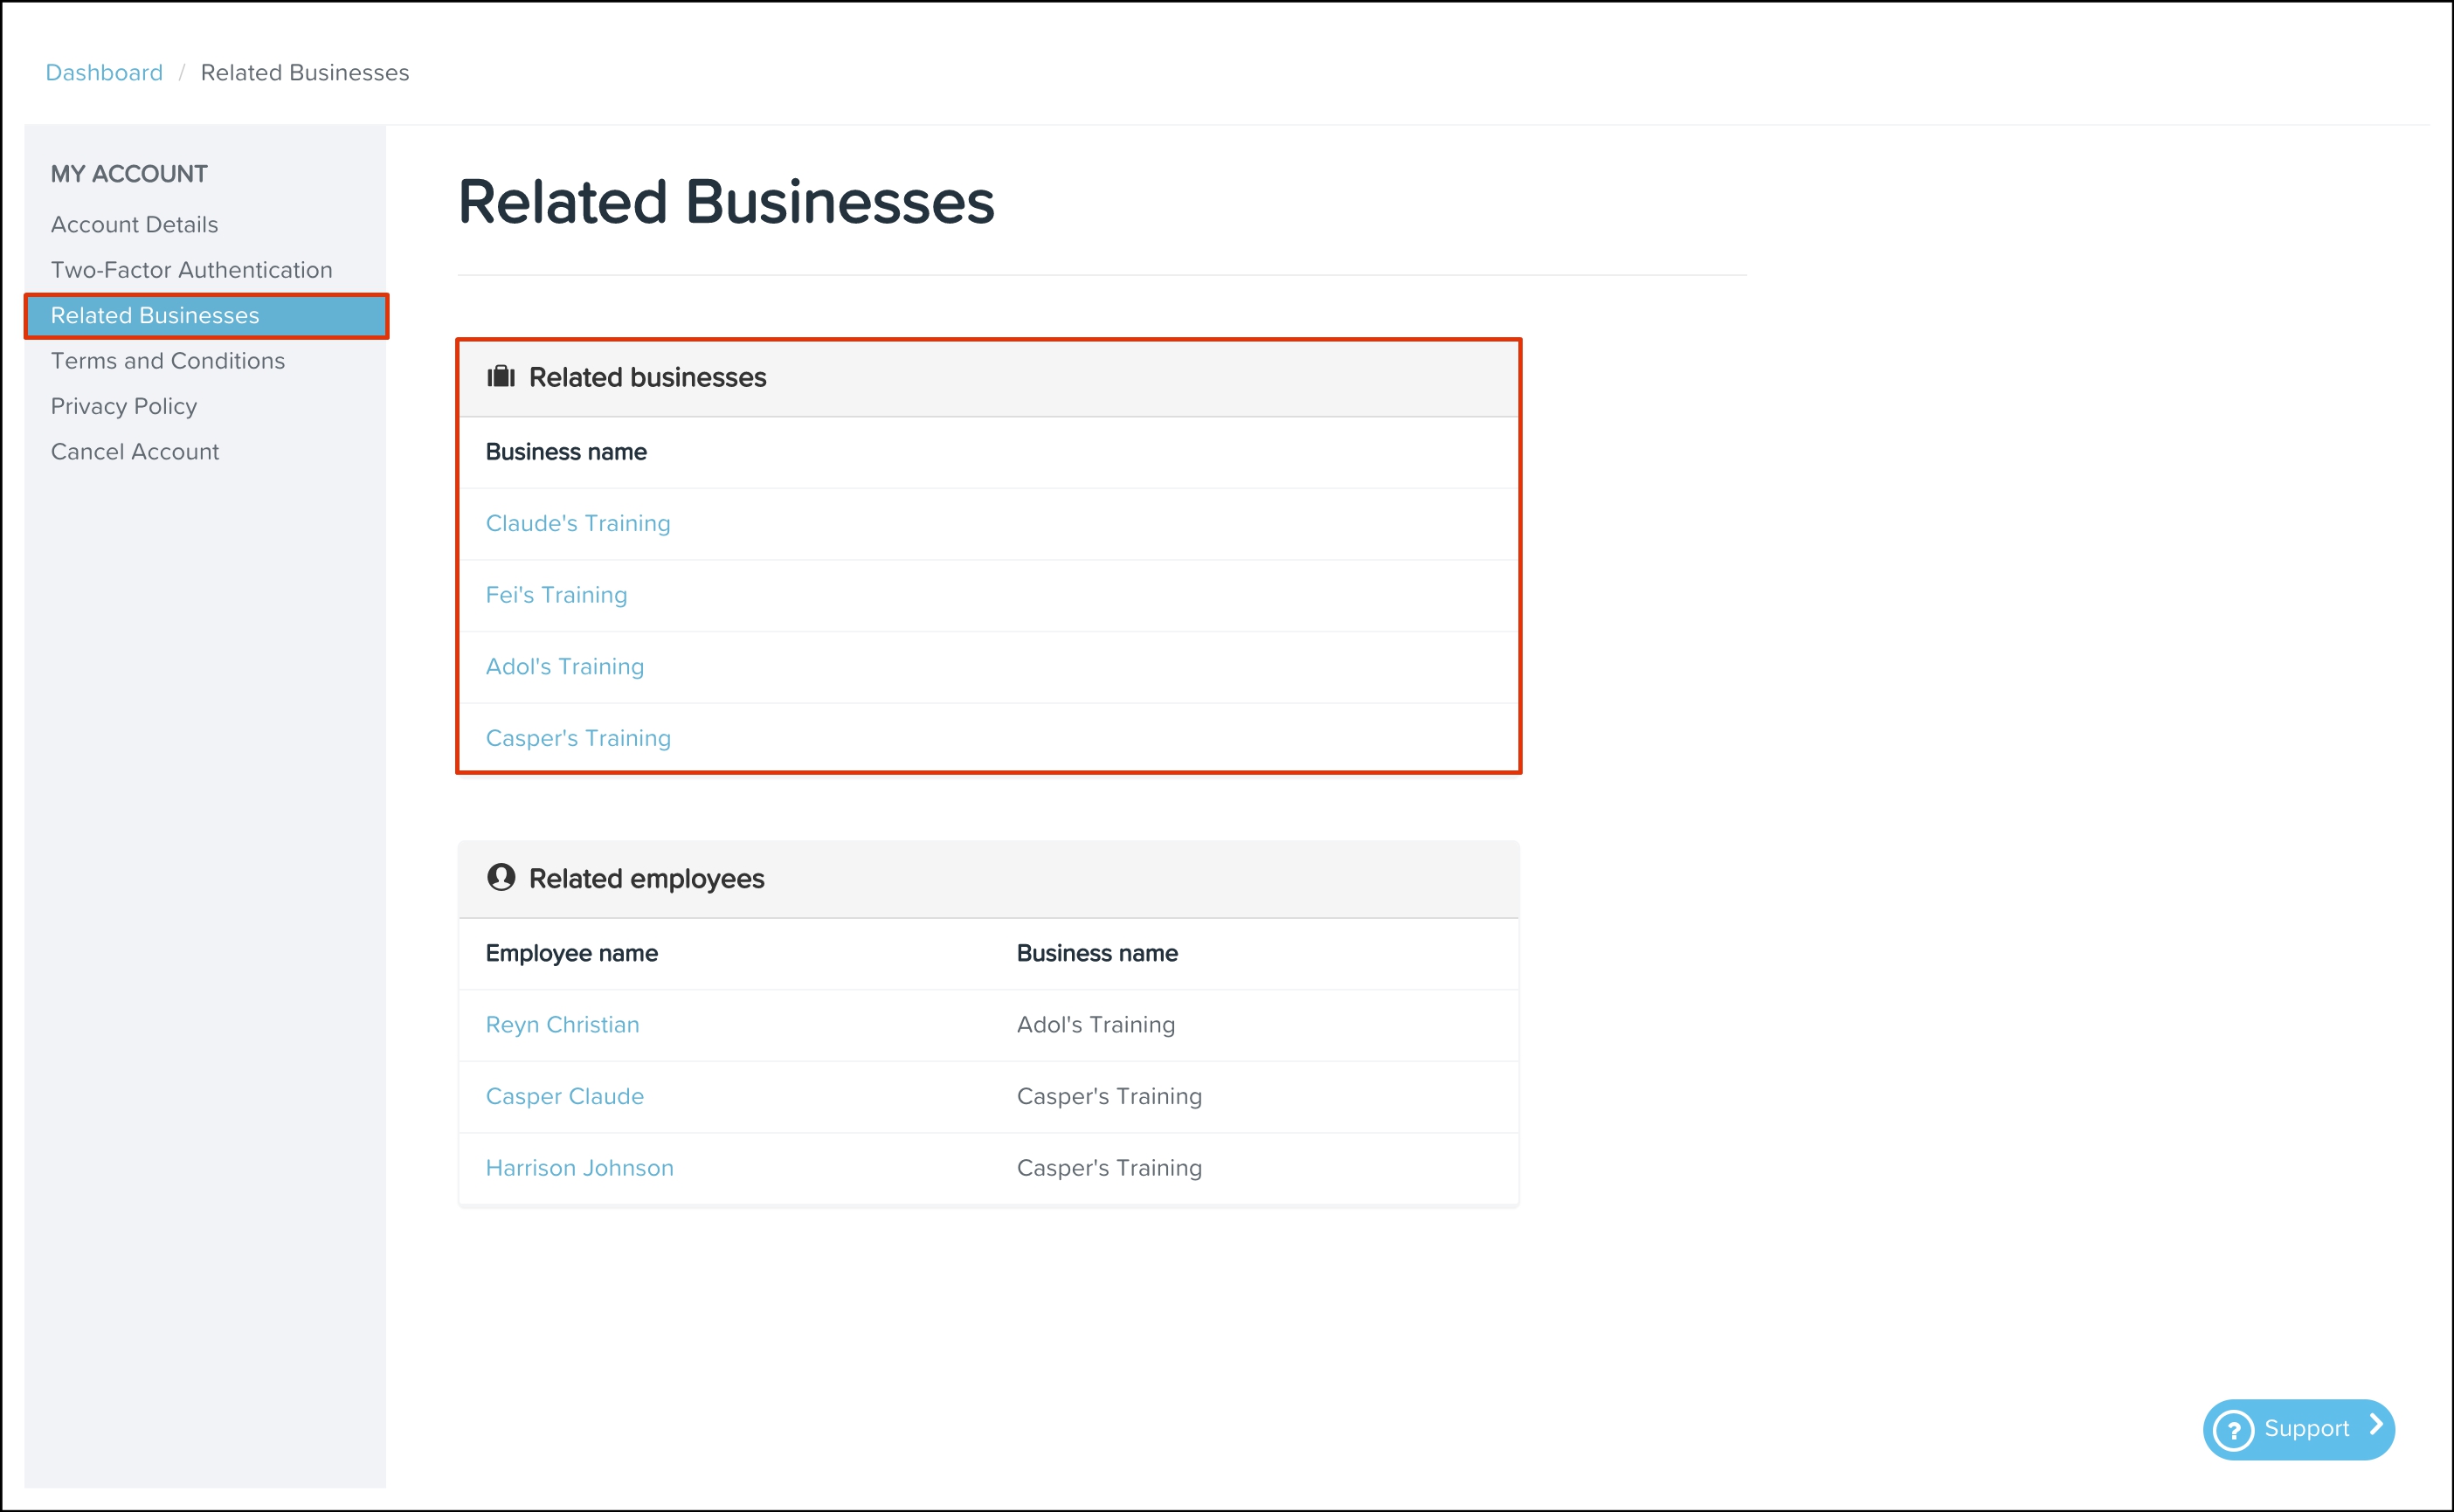Viewport: 2454px width, 1512px height.
Task: View employee Casper Claude
Action: pyautogui.click(x=565, y=1096)
